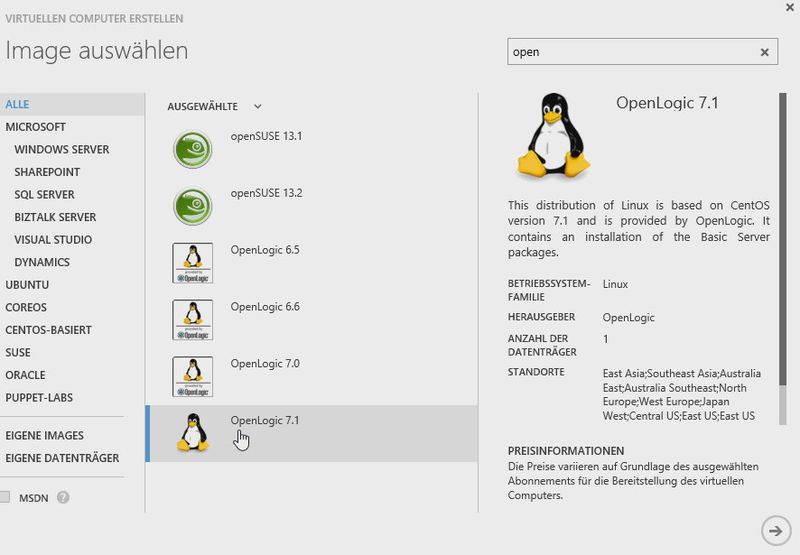Click the PREISINFORMATIONEN heading
The width and height of the screenshot is (800, 555).
coord(566,451)
